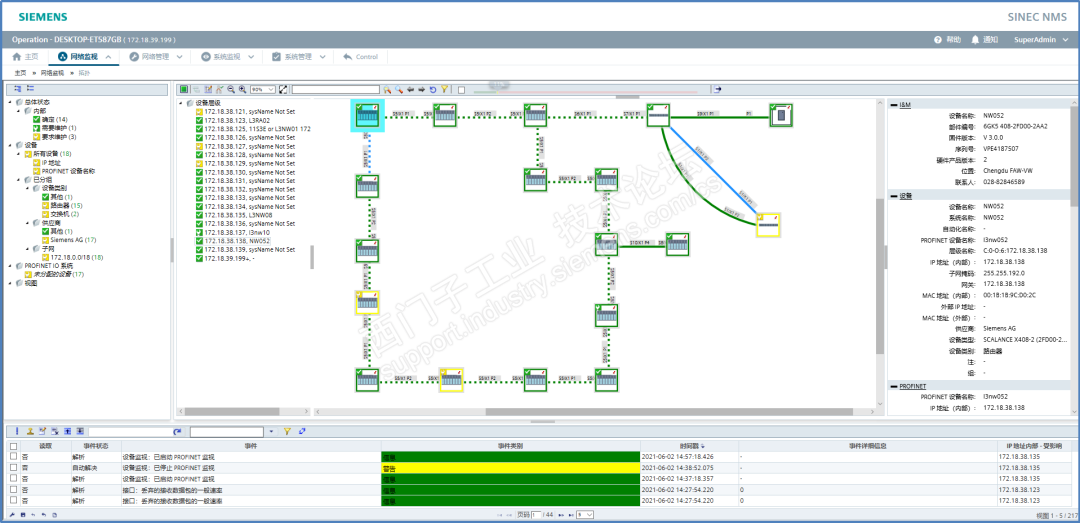Click the search go arrow beside event search
The image size is (1080, 523).
(177, 431)
